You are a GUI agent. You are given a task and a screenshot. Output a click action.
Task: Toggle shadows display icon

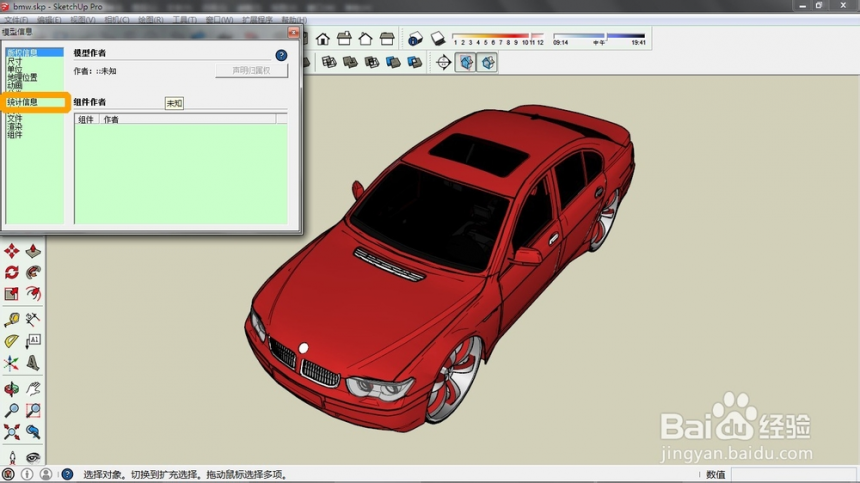pos(438,39)
